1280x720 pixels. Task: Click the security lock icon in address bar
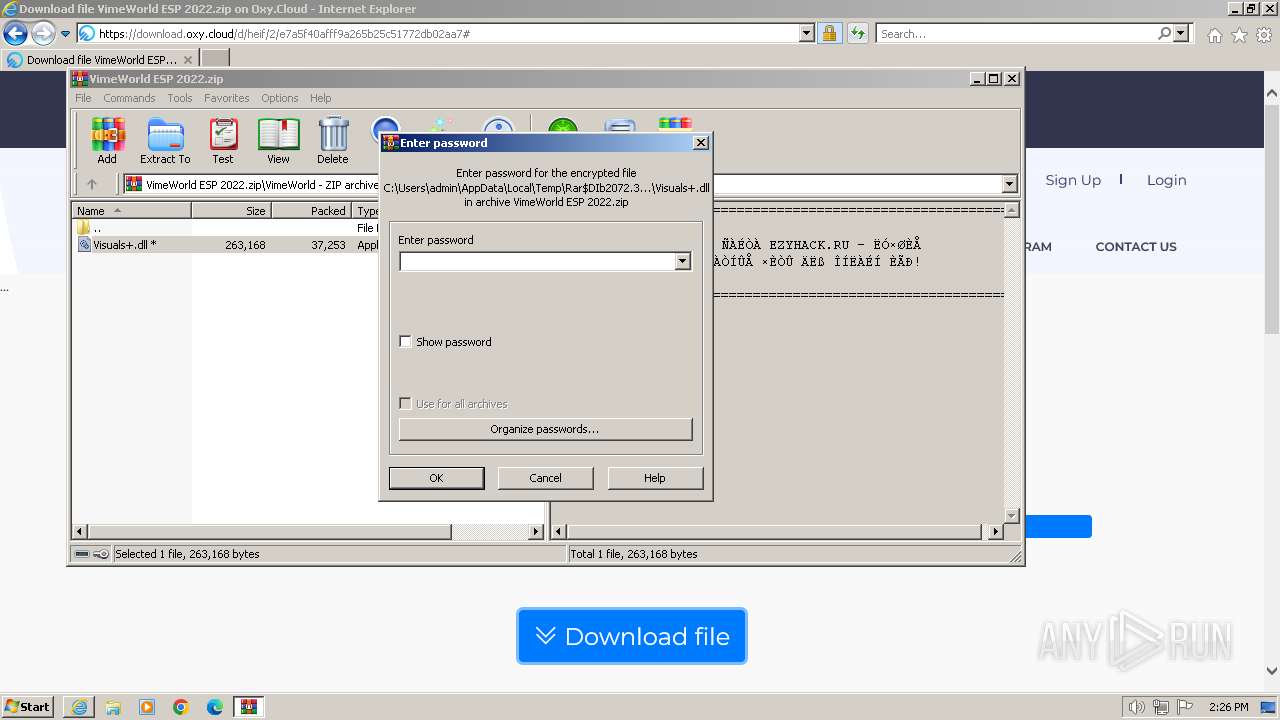coord(829,34)
